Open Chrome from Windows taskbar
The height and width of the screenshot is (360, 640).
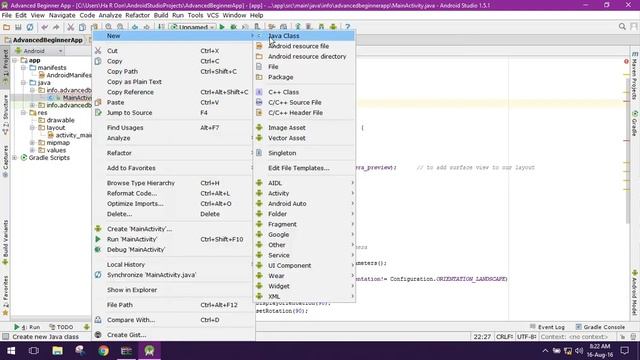coord(103,351)
